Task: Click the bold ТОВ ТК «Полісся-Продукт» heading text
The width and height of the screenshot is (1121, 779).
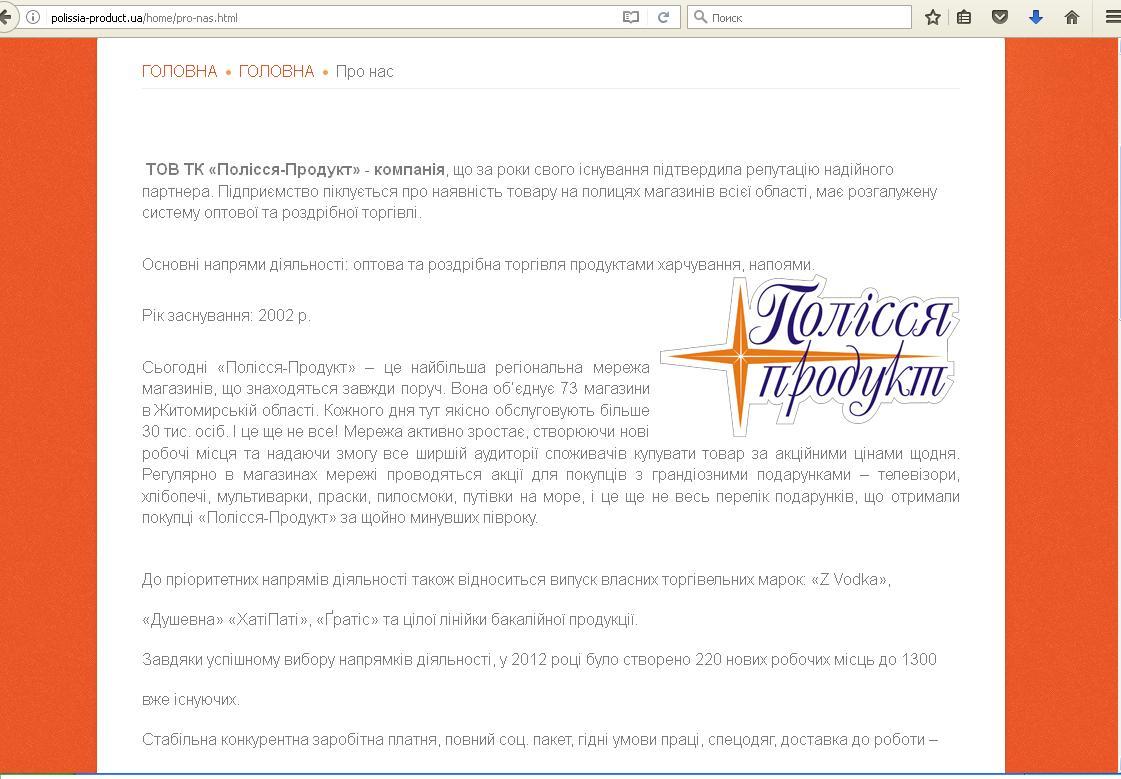Action: pyautogui.click(x=295, y=169)
